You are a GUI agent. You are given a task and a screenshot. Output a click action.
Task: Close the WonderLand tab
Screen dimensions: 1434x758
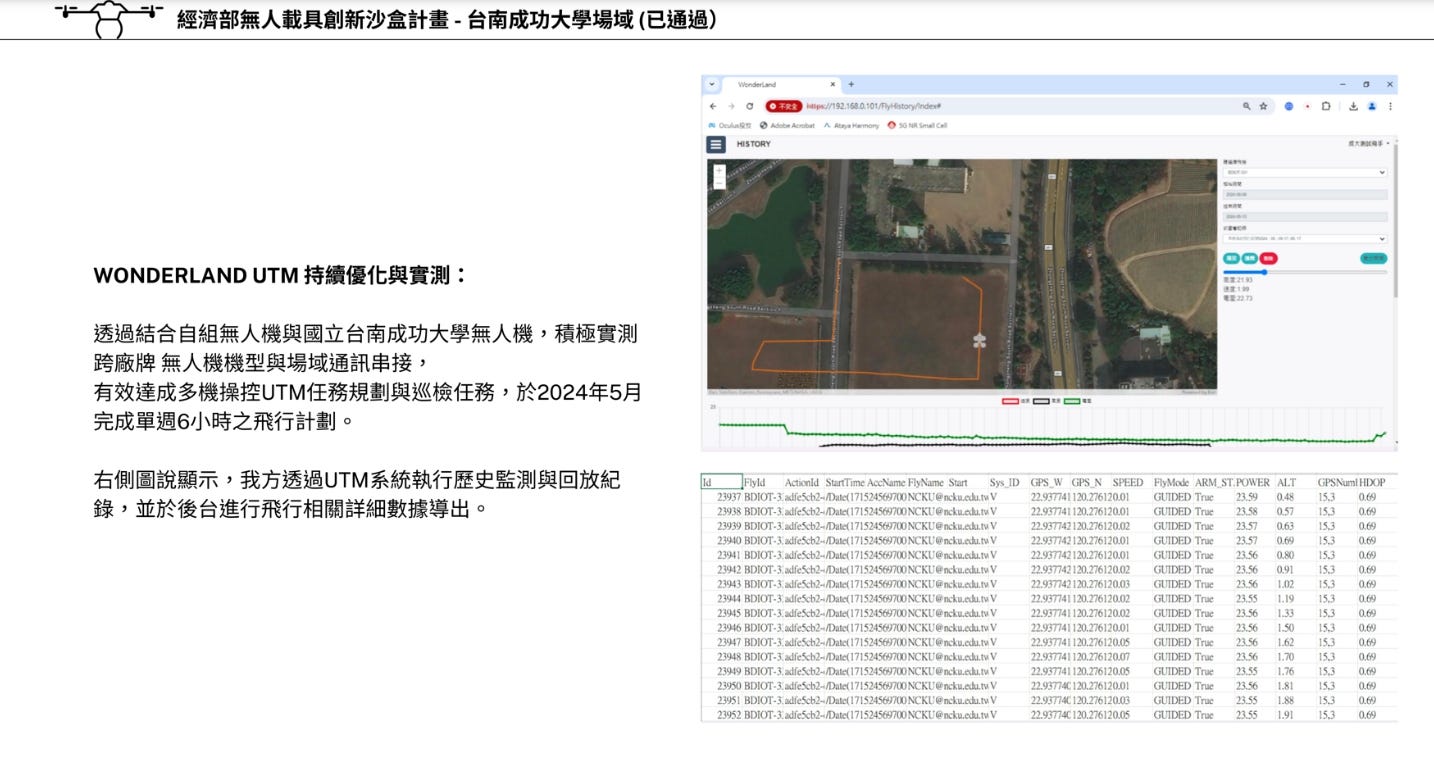[833, 84]
